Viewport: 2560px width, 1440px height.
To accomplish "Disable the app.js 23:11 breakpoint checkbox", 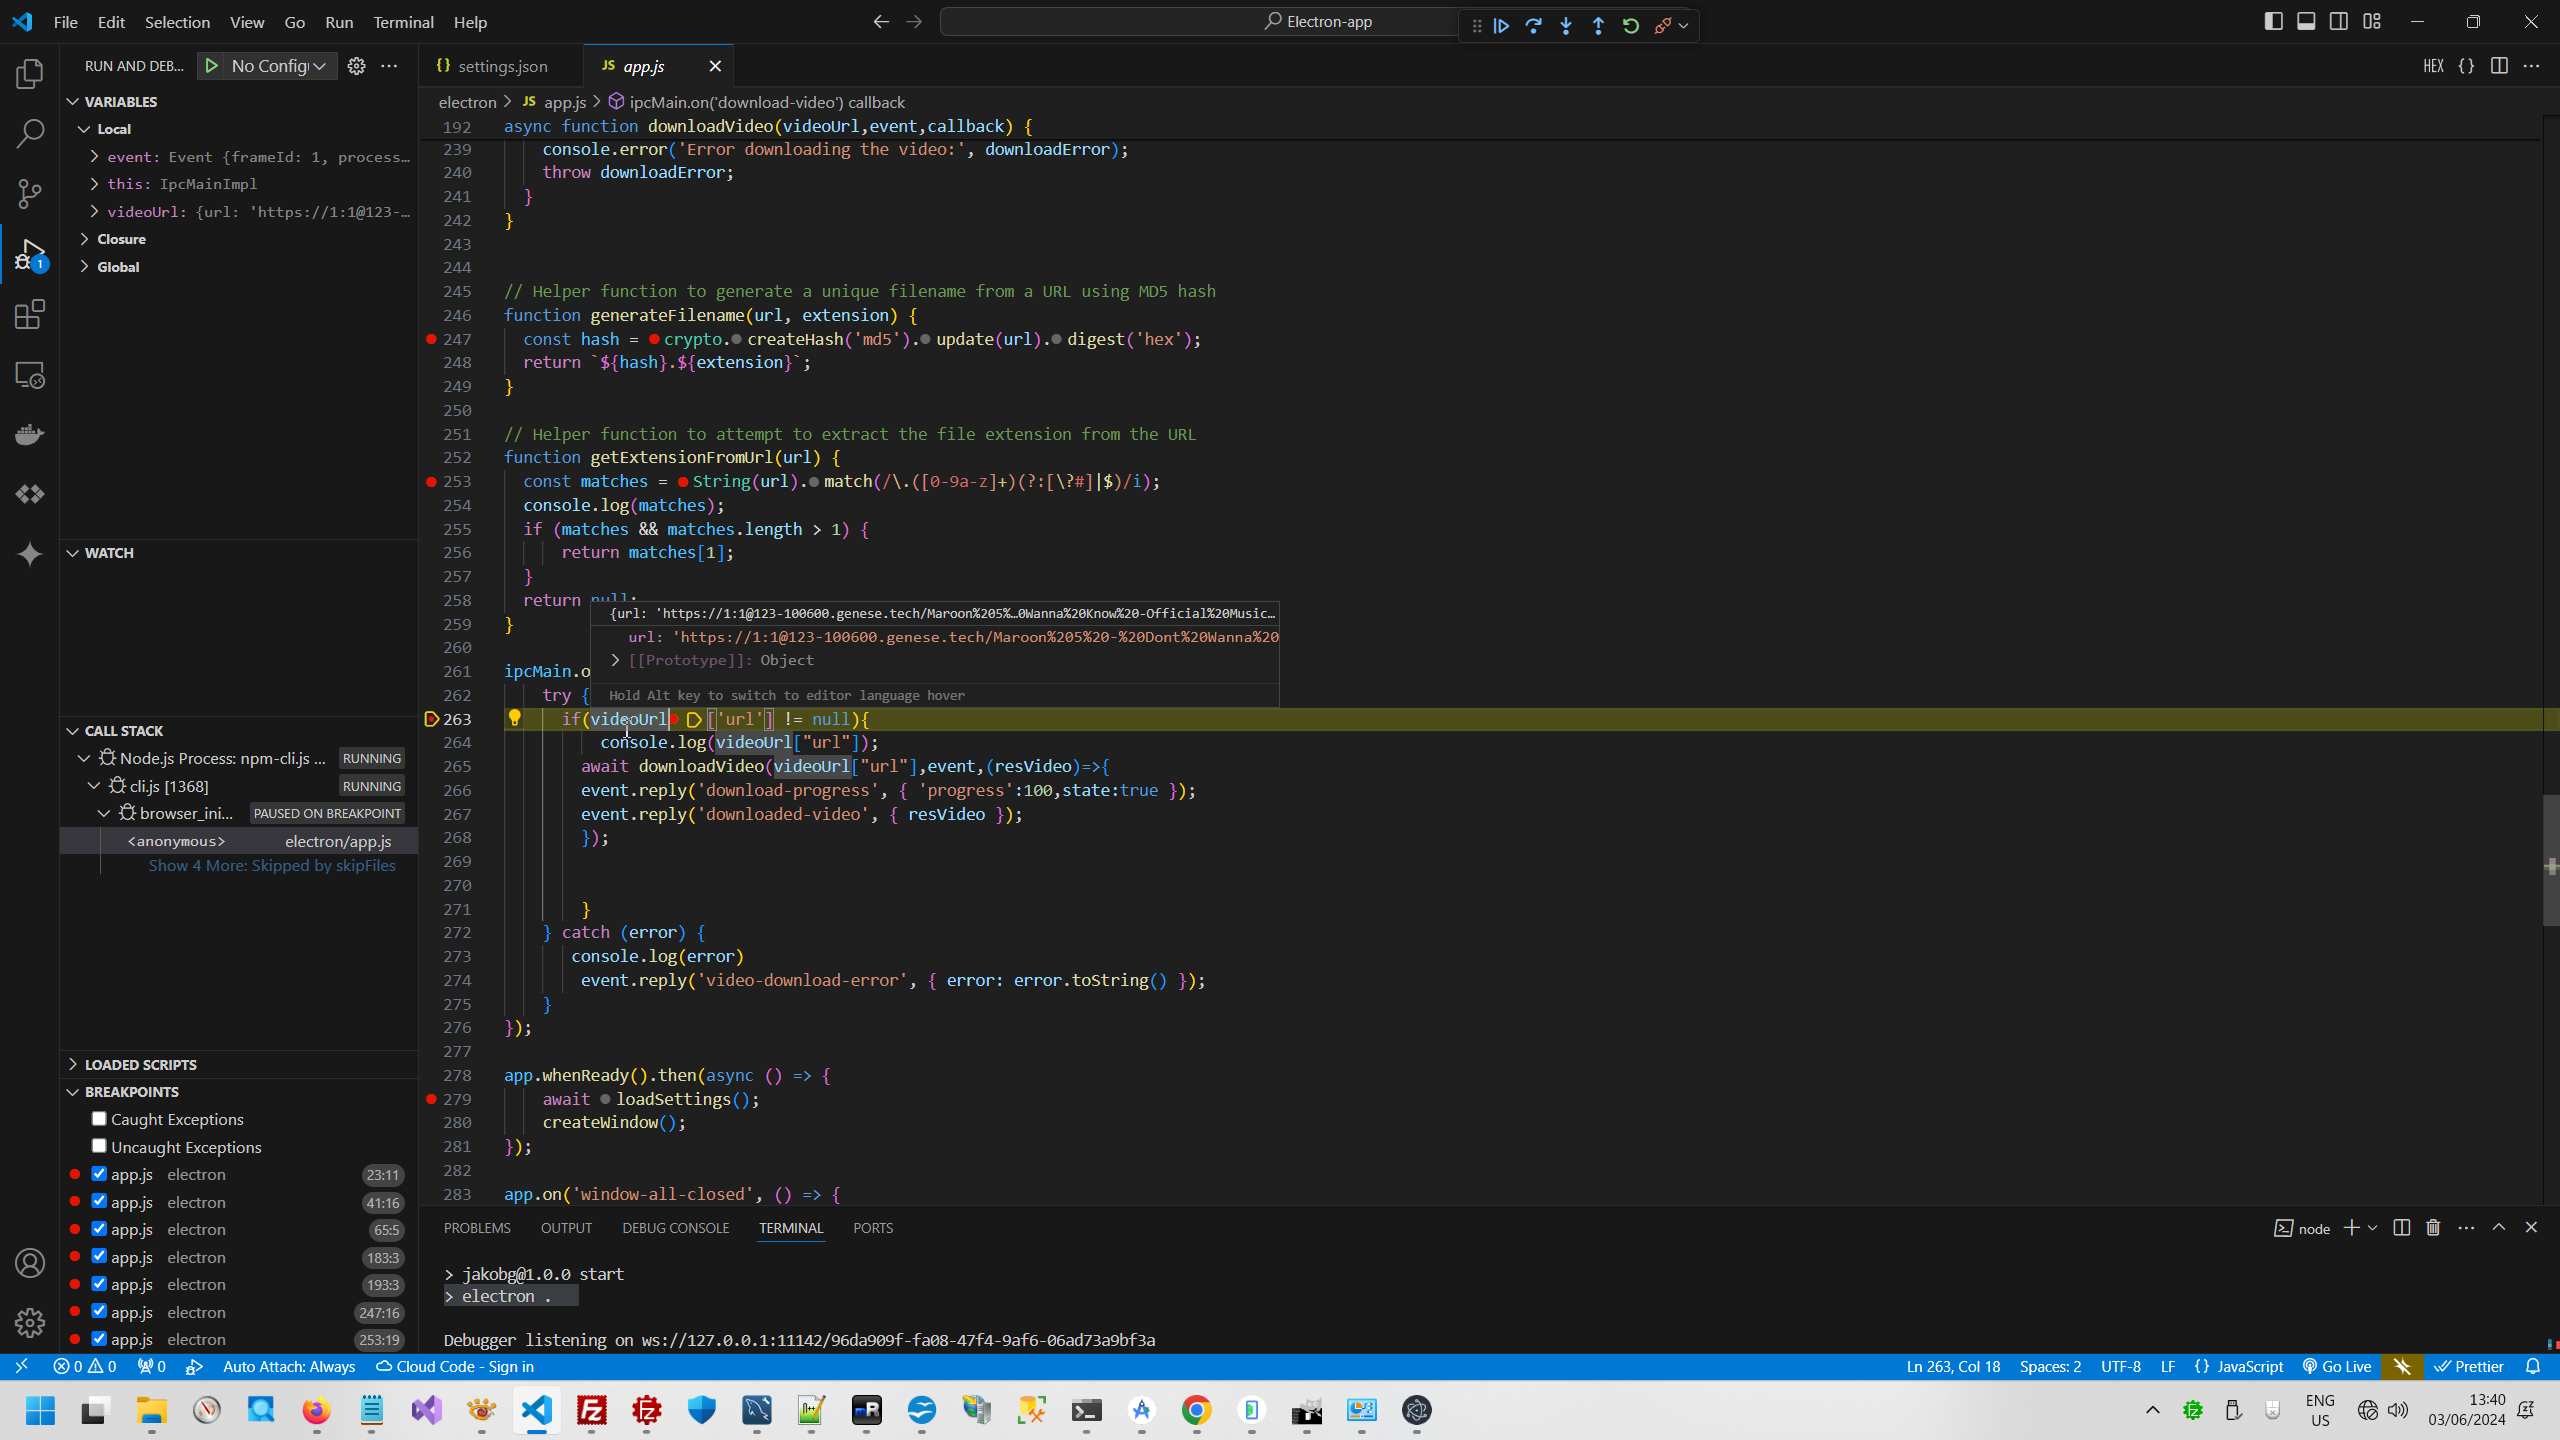I will [x=99, y=1174].
